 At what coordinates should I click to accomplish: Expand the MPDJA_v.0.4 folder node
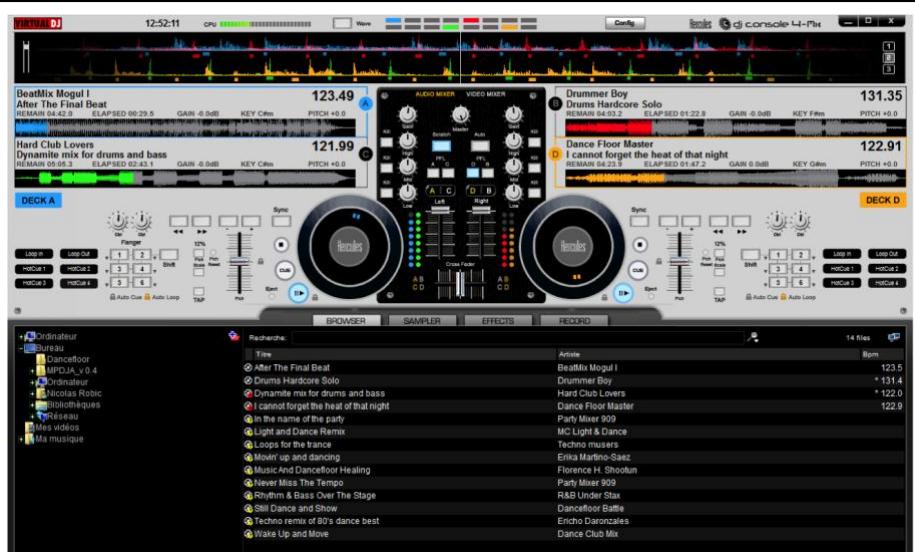[x=32, y=371]
